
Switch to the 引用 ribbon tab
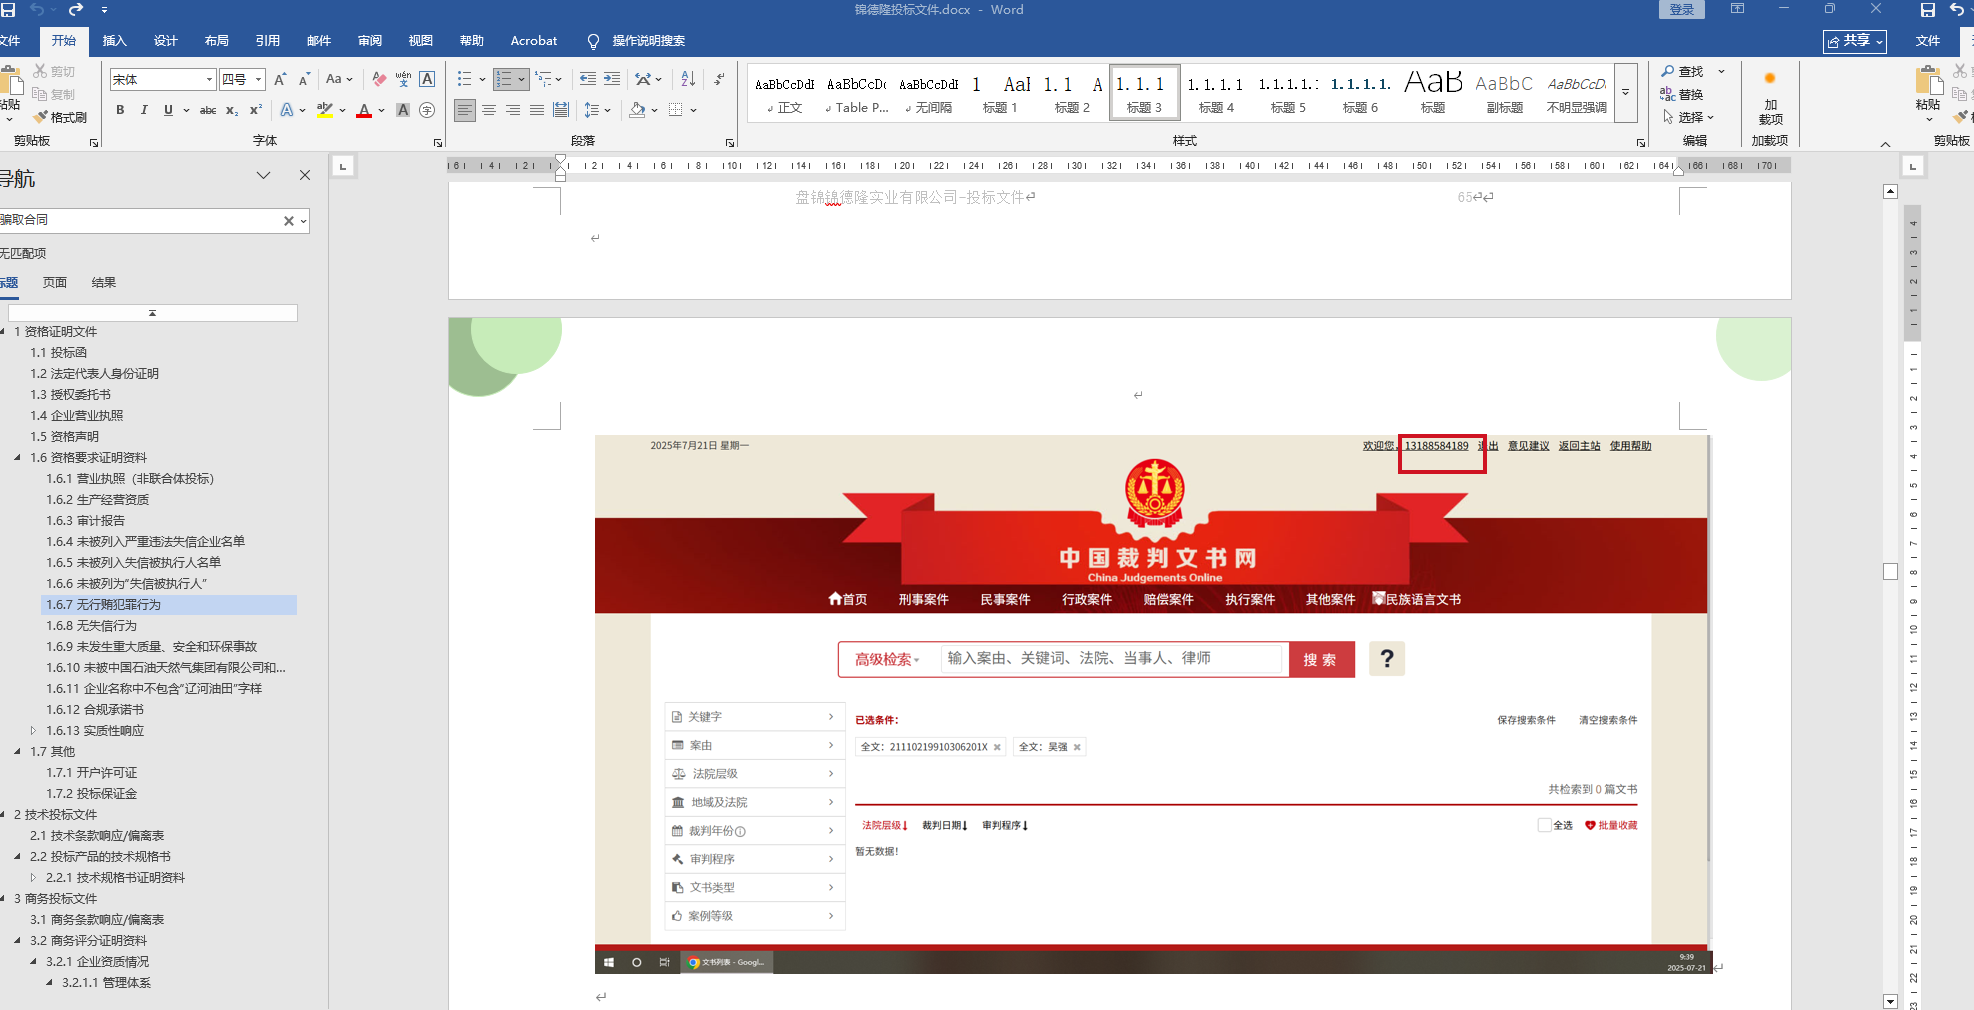[268, 41]
